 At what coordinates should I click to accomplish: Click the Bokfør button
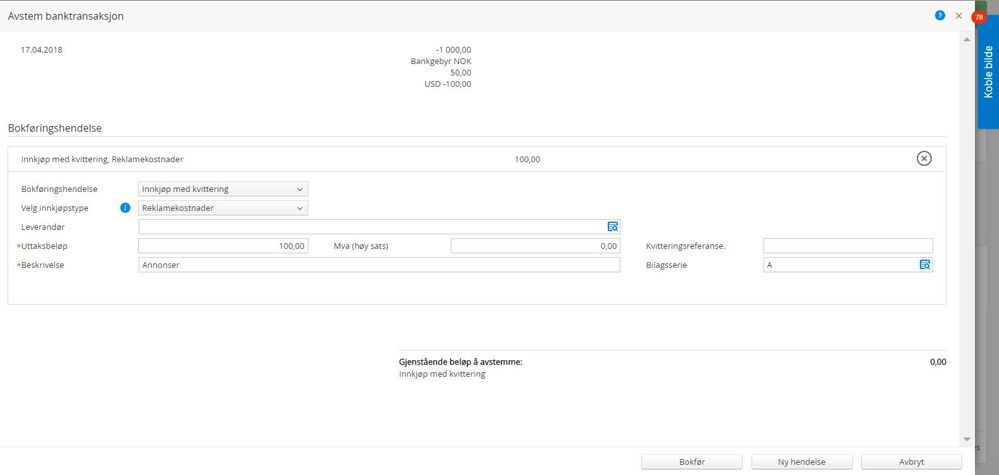[x=692, y=462]
